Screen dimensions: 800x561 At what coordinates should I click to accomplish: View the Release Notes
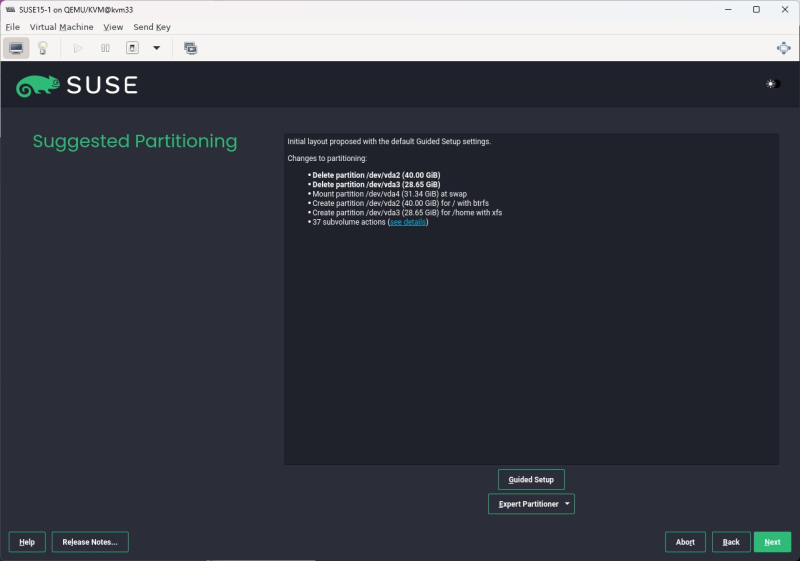(90, 542)
